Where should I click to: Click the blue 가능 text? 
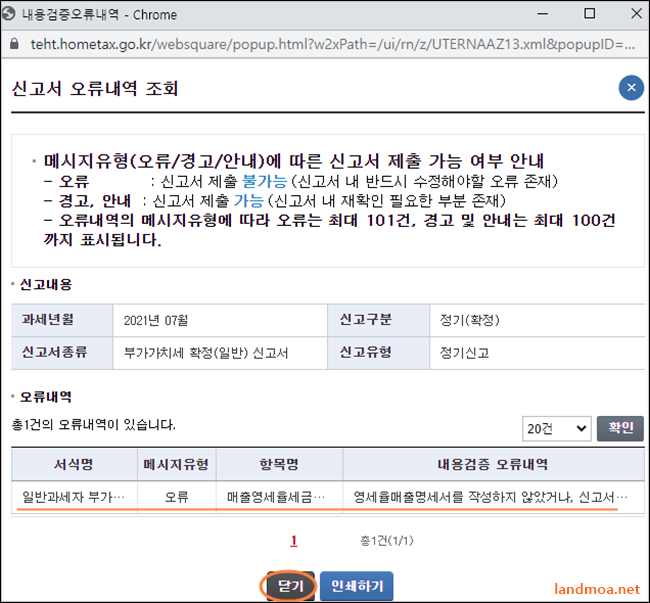tap(249, 201)
